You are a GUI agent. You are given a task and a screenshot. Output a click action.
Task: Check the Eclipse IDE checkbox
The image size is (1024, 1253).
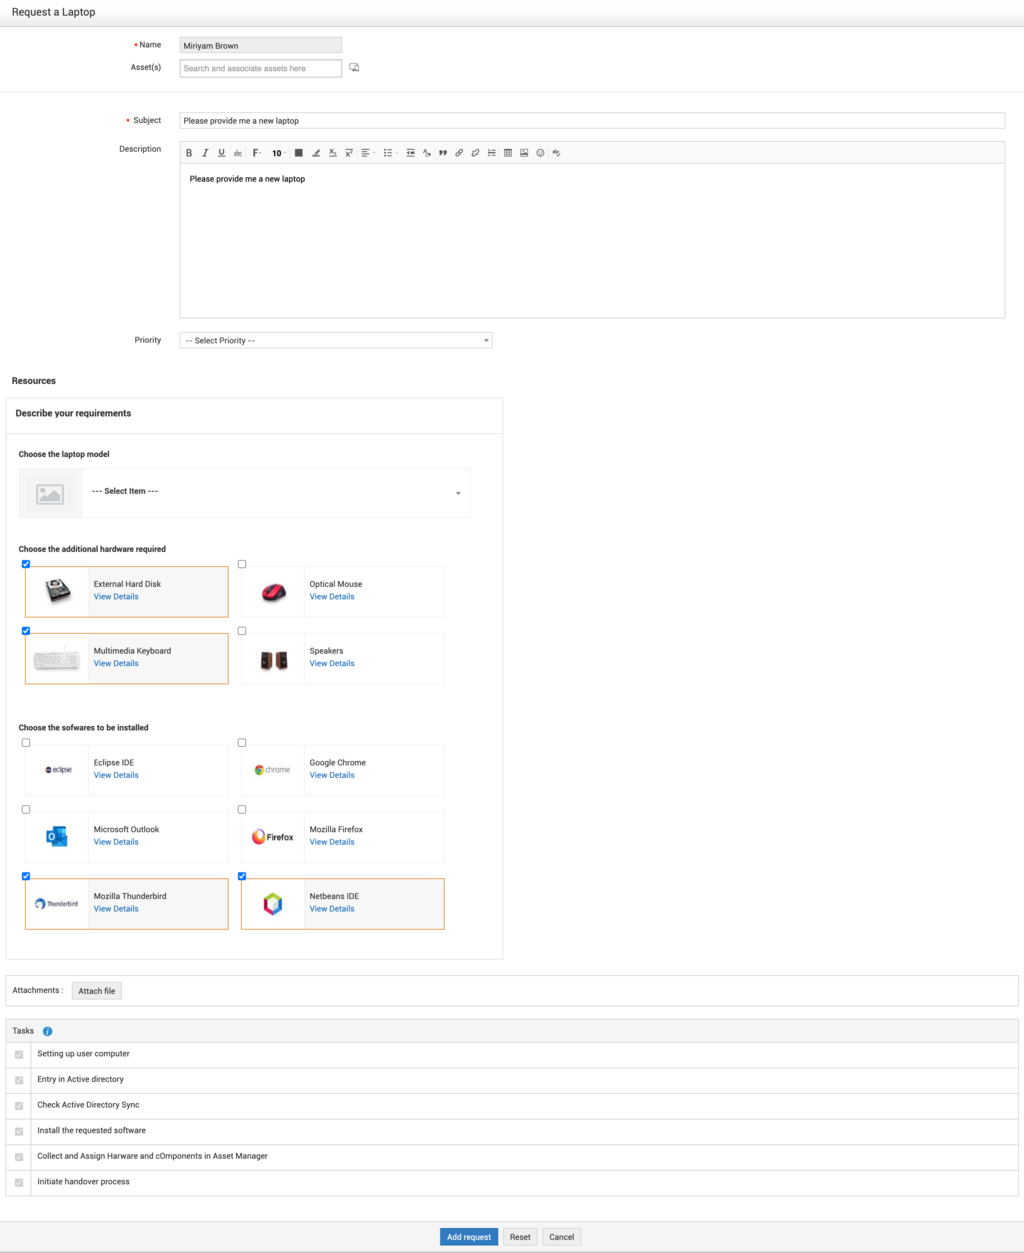(x=26, y=743)
